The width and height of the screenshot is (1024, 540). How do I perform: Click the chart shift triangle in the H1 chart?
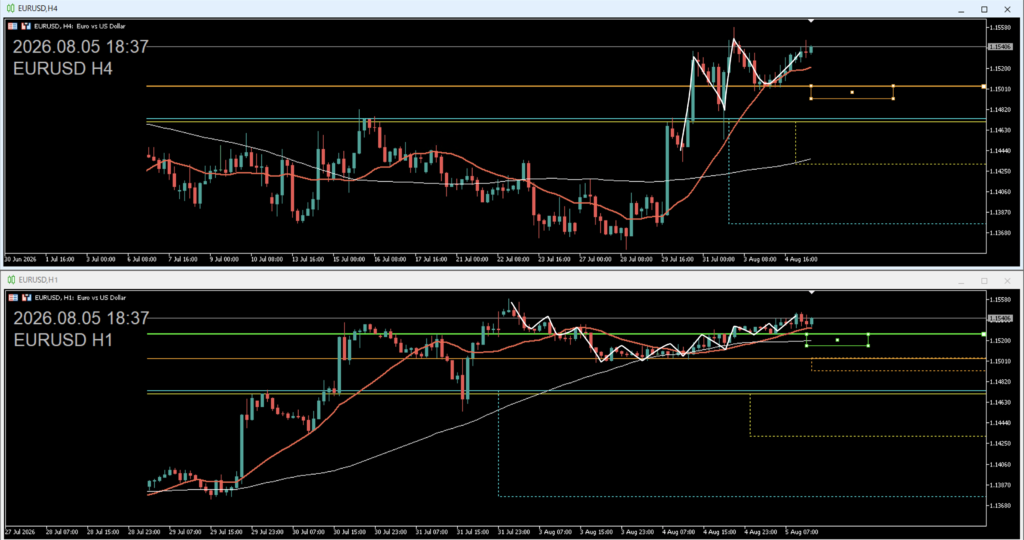tap(811, 293)
